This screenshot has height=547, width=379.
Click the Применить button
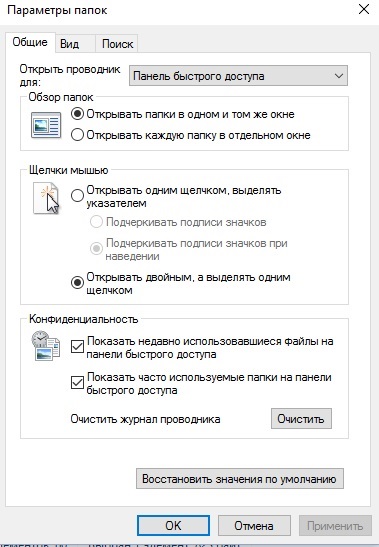(x=335, y=525)
